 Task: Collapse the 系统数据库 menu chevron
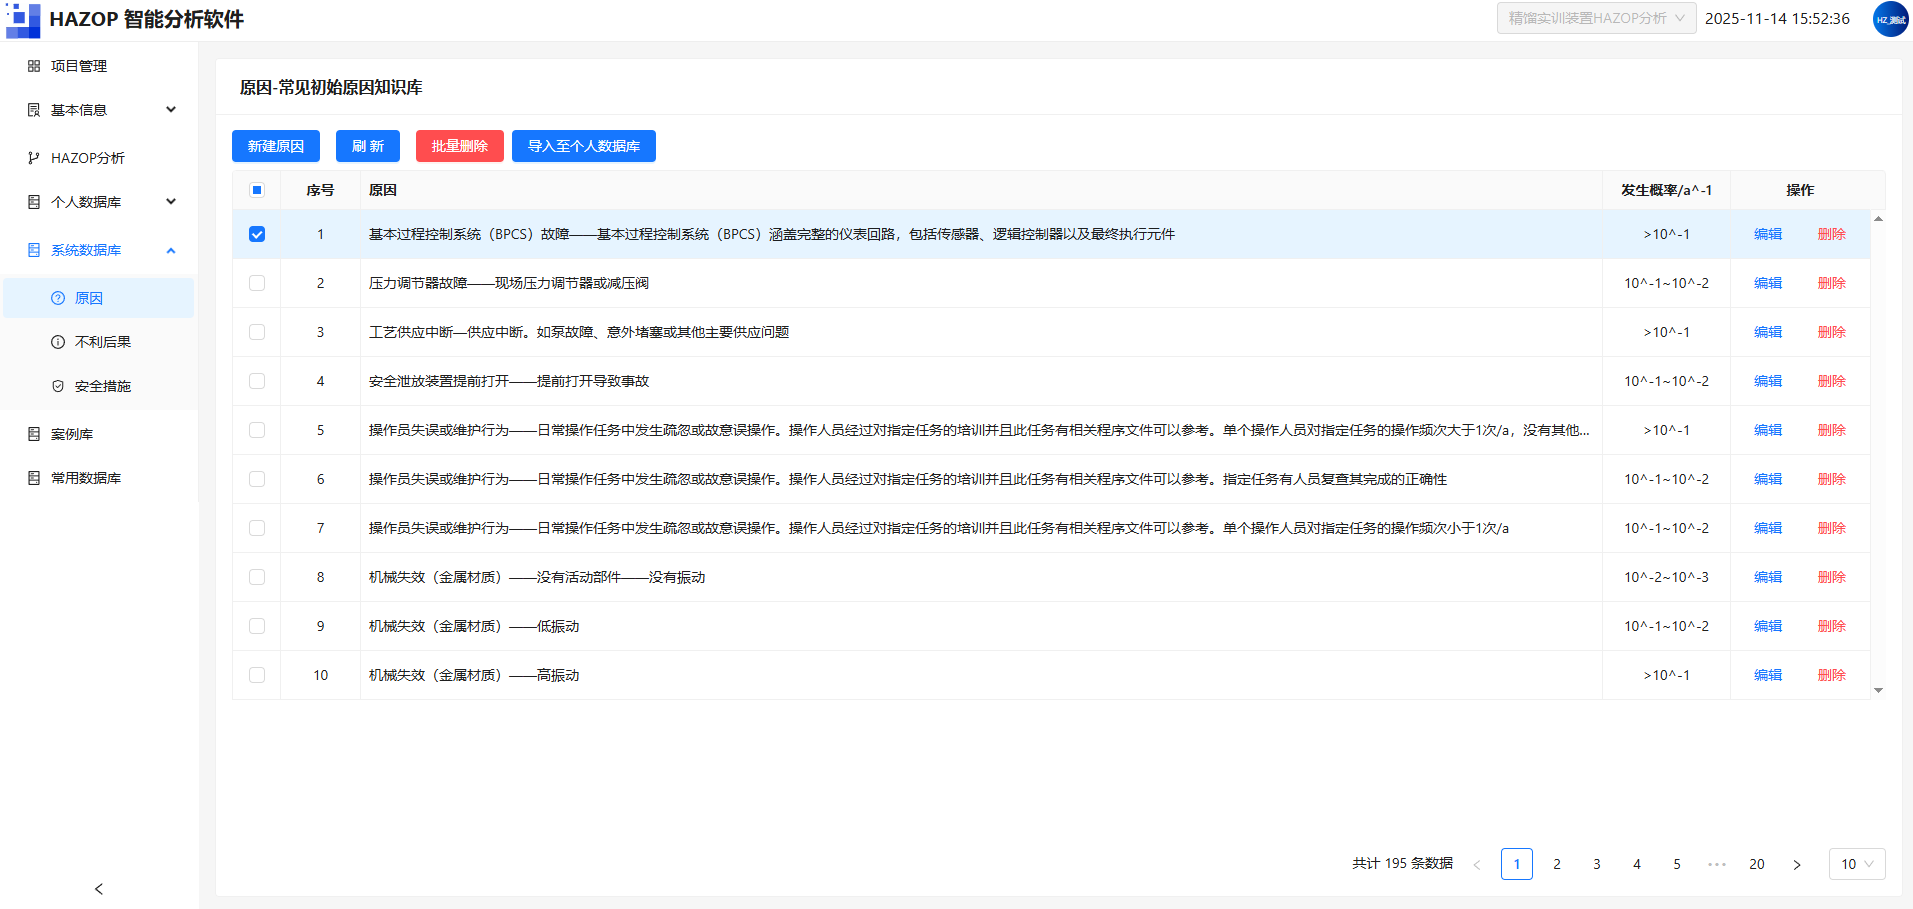[x=171, y=250]
